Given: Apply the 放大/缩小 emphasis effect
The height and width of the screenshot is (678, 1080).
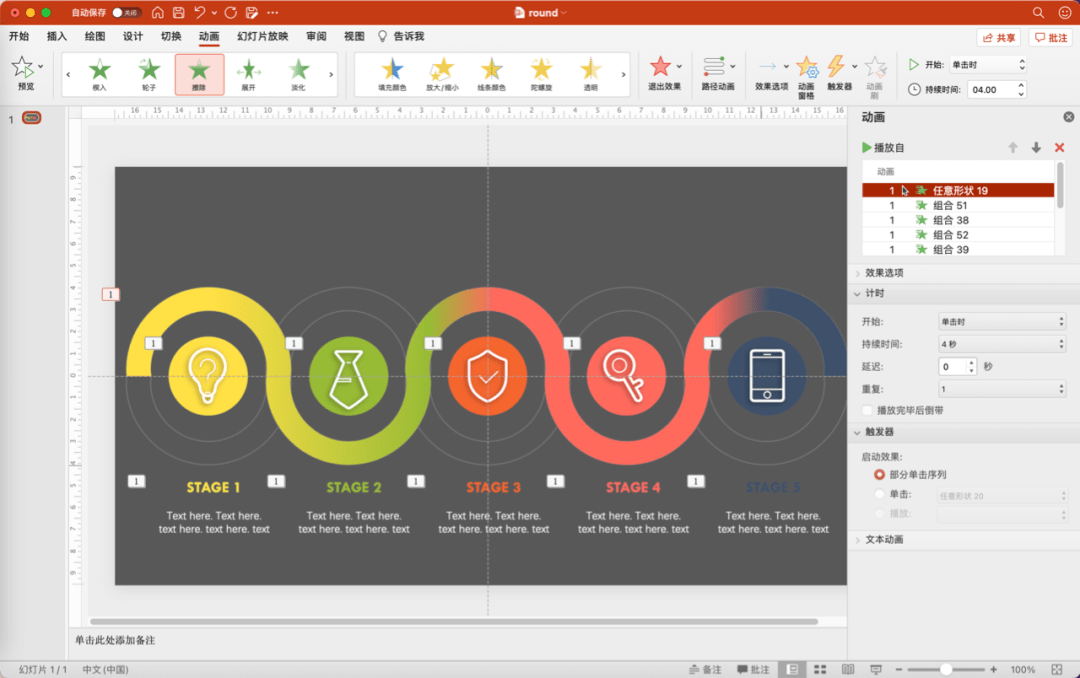Looking at the screenshot, I should pyautogui.click(x=442, y=74).
